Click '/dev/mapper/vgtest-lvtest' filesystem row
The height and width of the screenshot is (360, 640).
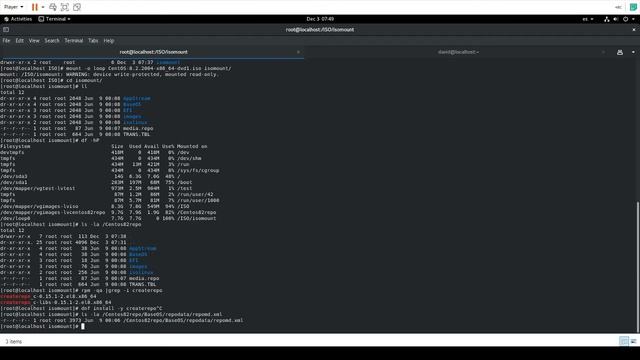point(96,188)
